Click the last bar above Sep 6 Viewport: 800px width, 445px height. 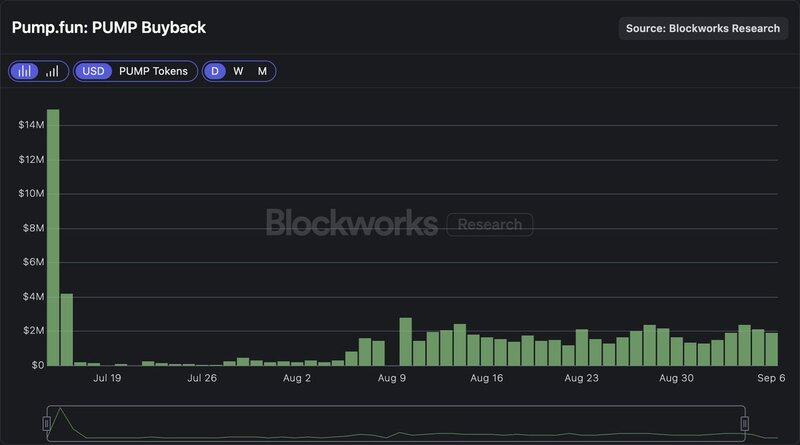[771, 349]
